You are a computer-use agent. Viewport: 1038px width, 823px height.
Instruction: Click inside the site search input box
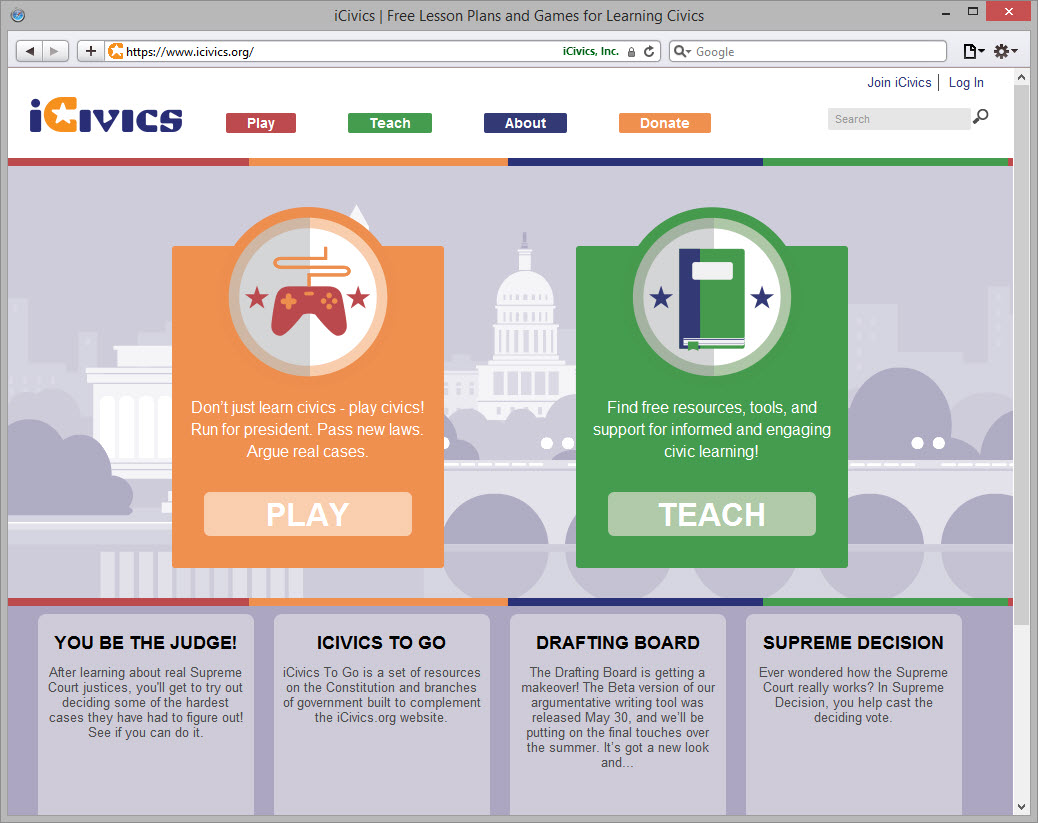click(895, 118)
